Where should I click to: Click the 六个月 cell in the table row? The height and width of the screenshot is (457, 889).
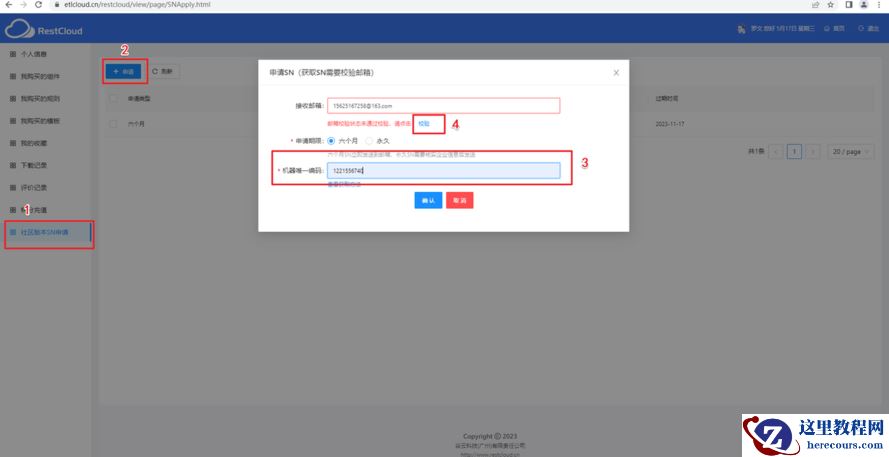[136, 124]
